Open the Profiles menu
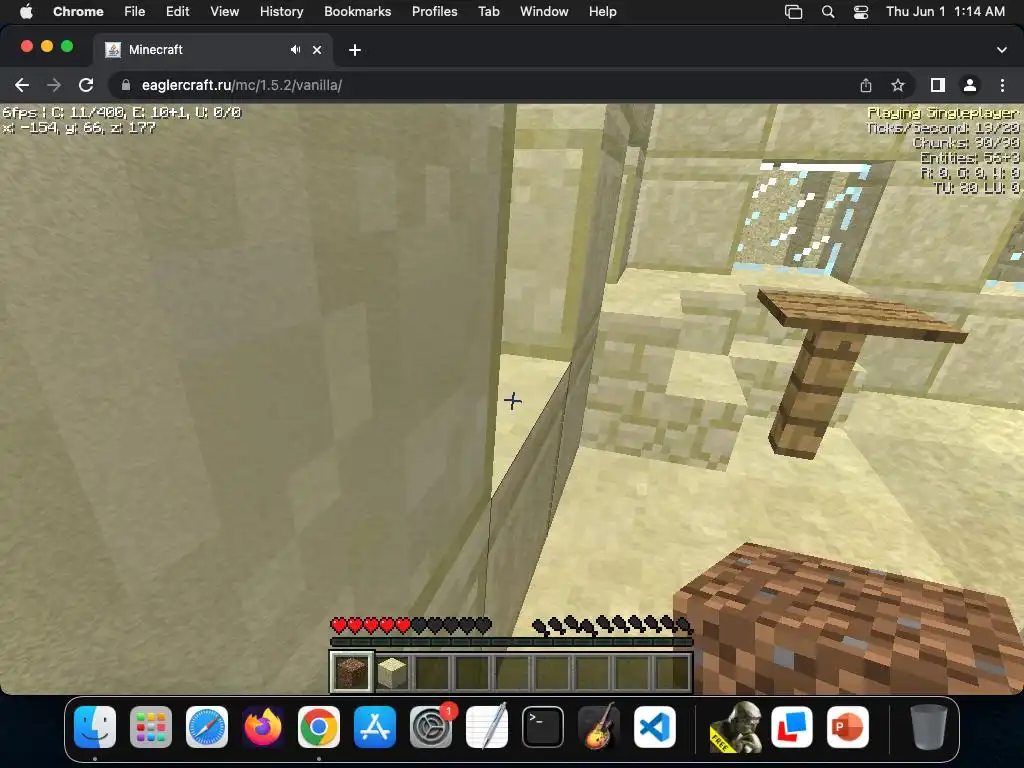Screen dimensions: 1024x768 (x=434, y=11)
